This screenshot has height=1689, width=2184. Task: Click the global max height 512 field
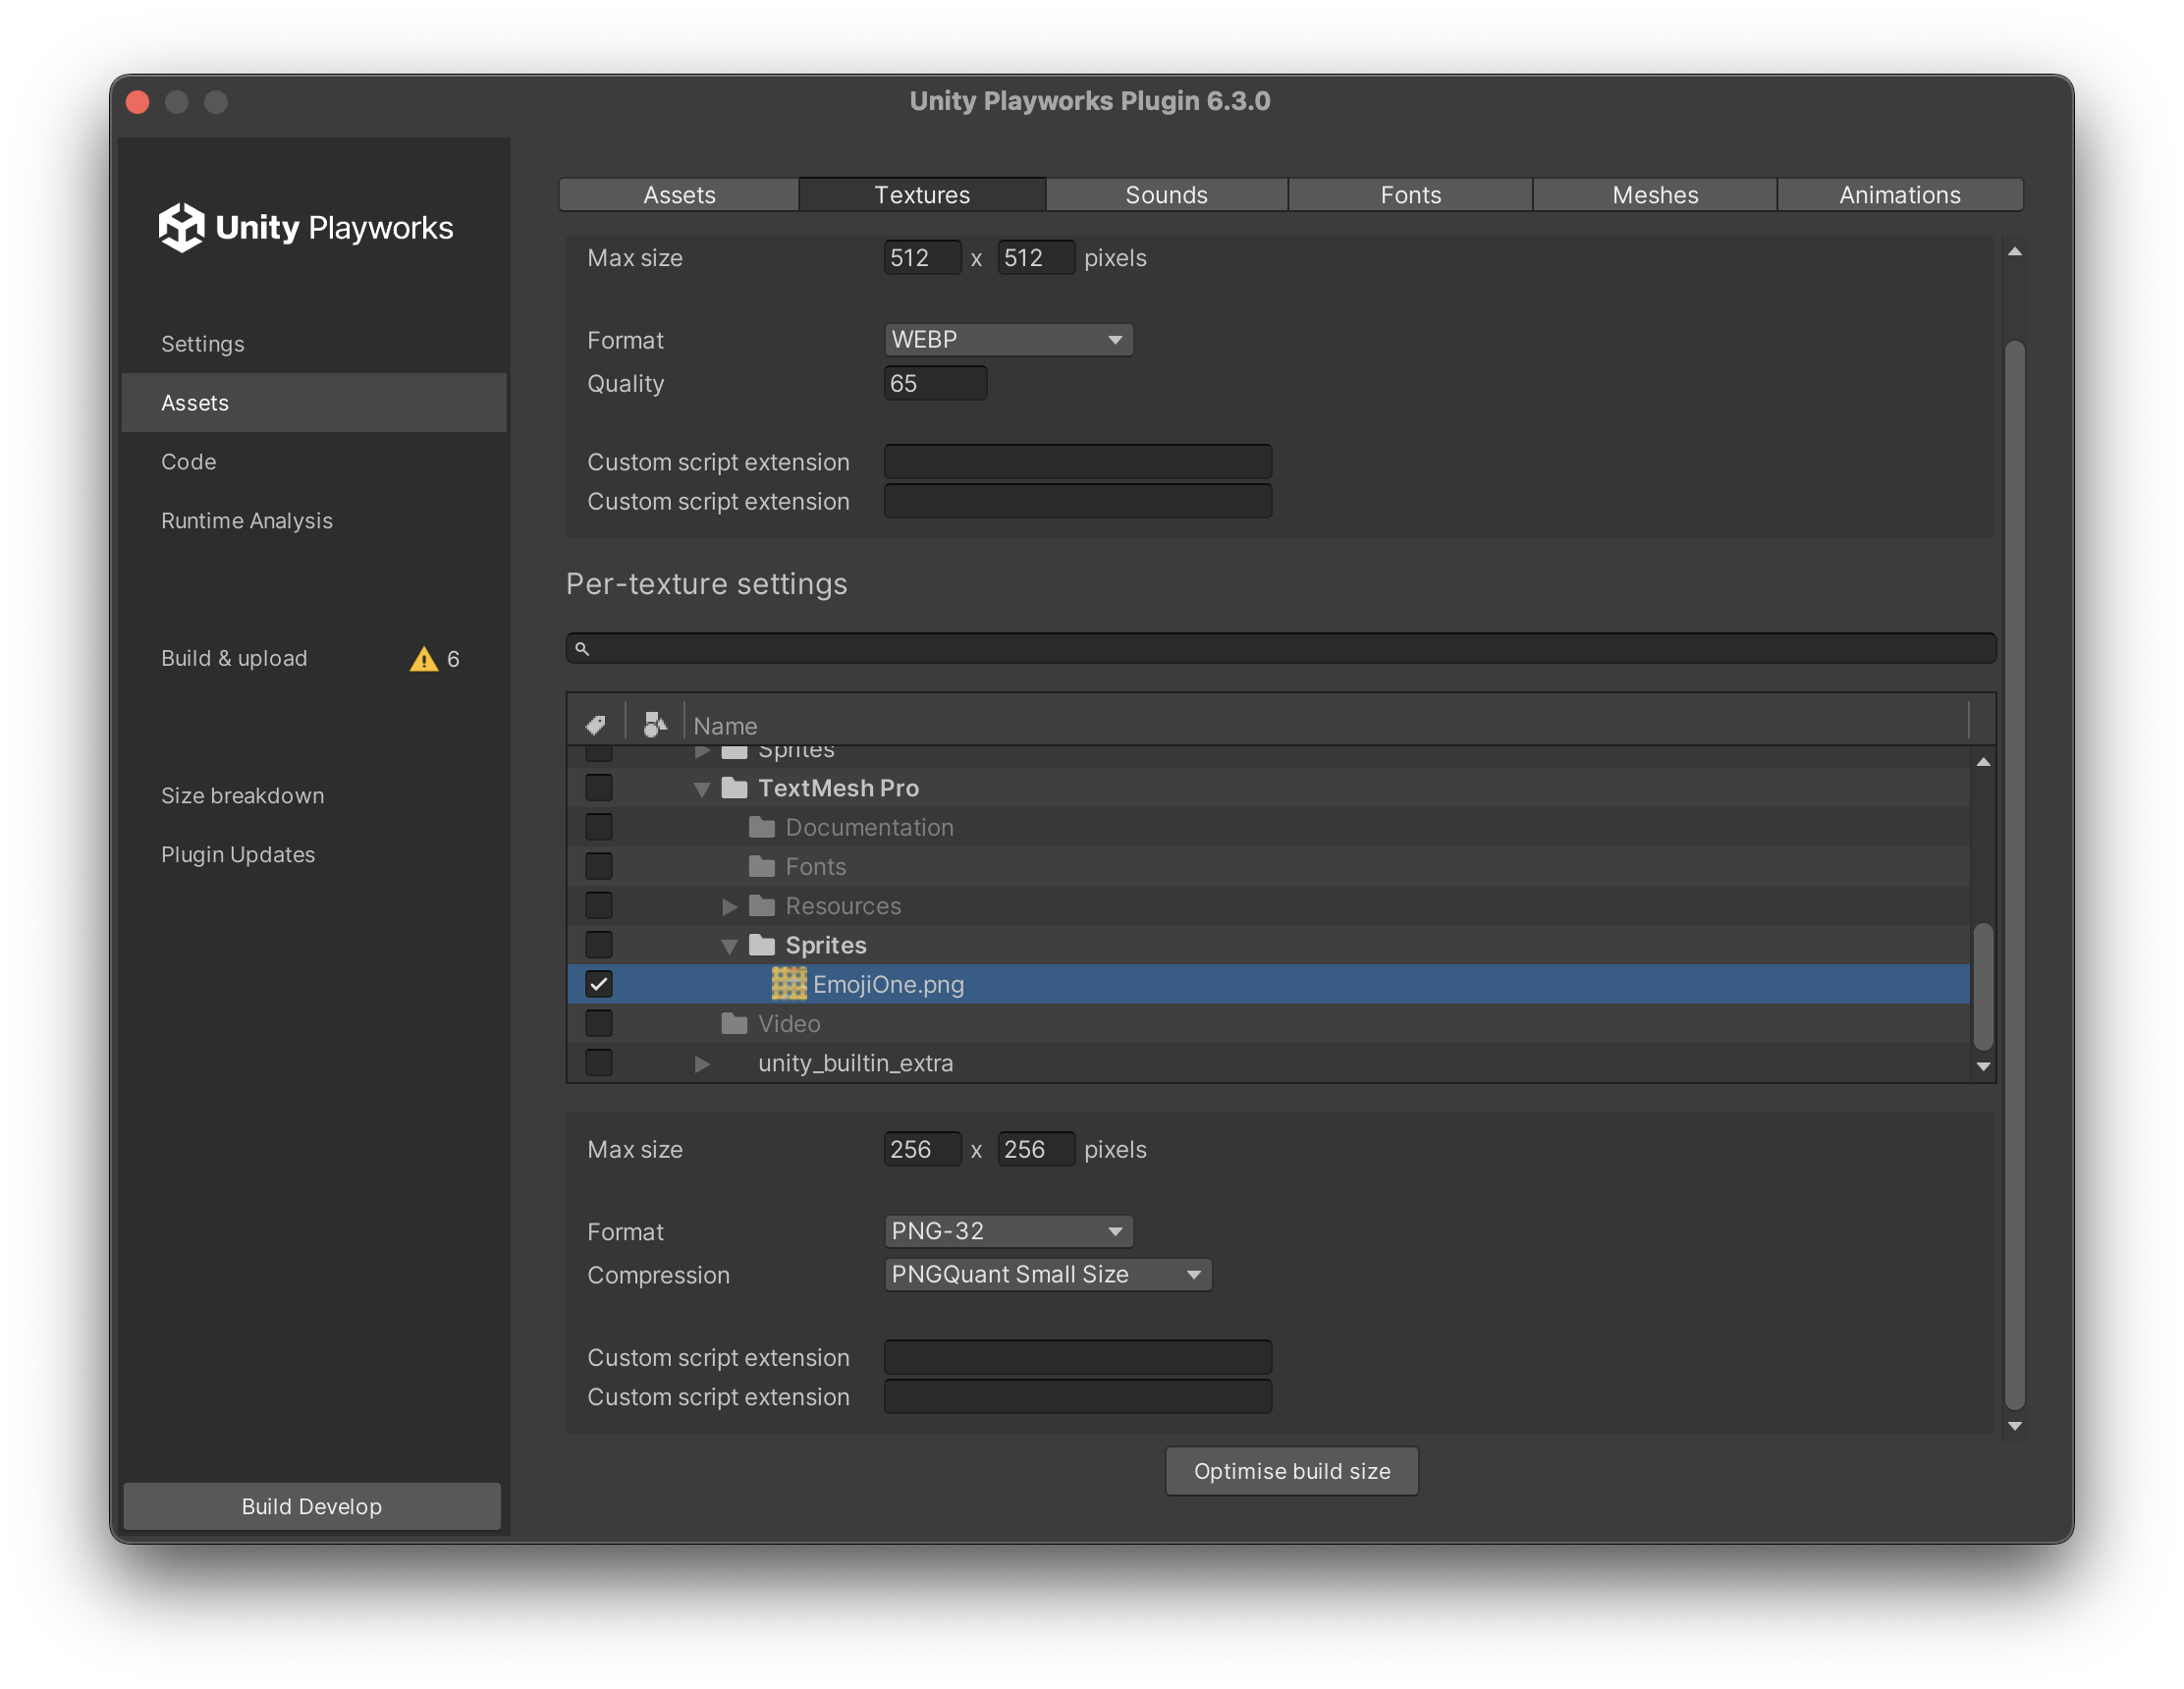point(1036,258)
